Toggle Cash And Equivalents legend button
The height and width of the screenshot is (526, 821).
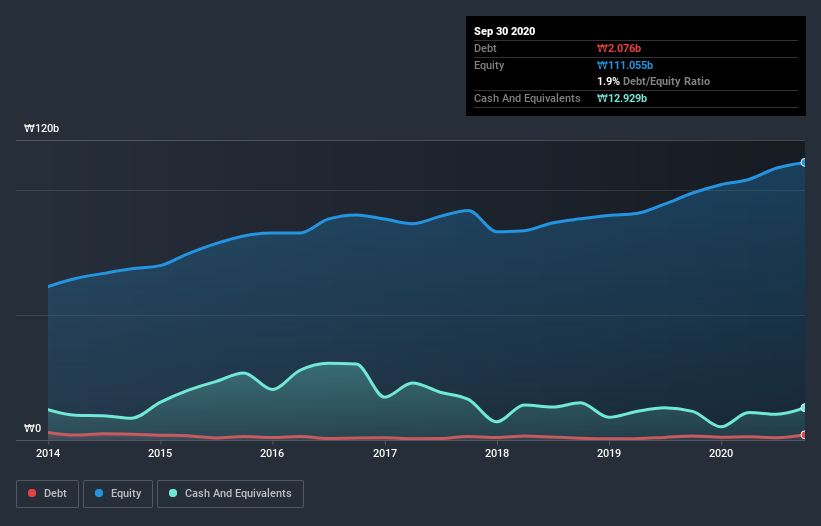(230, 494)
